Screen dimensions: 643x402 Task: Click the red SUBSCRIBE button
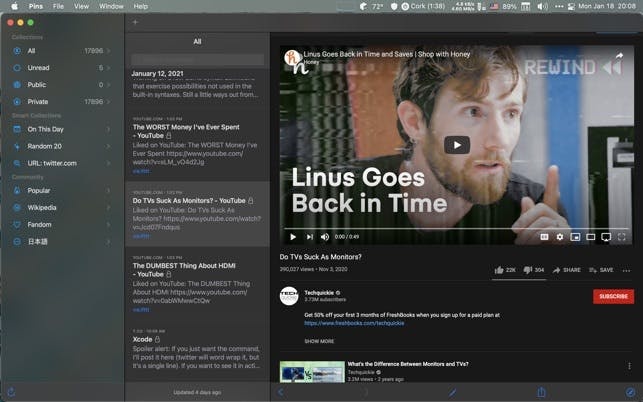pyautogui.click(x=612, y=296)
